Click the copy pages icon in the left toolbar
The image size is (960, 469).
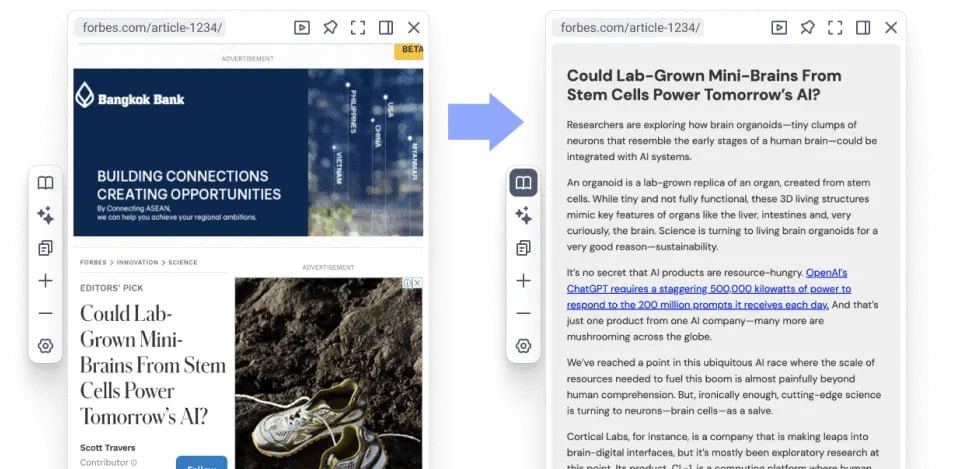[x=45, y=248]
